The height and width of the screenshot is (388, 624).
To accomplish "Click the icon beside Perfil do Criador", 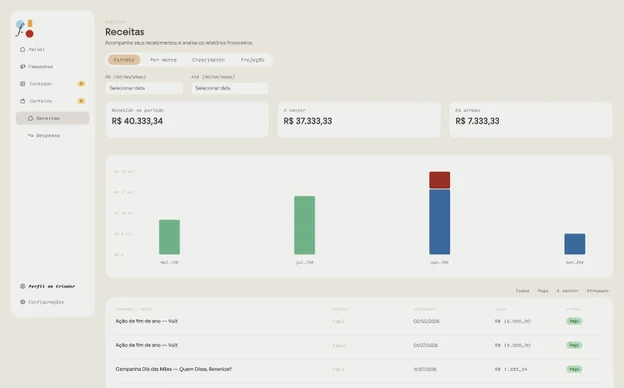I will point(22,286).
